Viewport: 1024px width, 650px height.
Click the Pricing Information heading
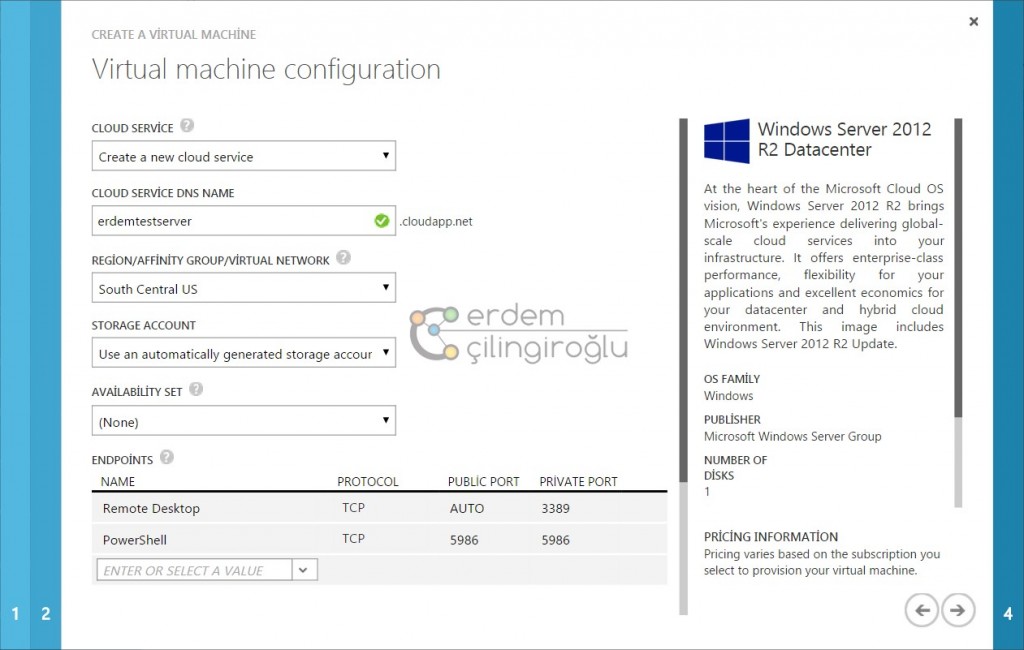pos(771,537)
